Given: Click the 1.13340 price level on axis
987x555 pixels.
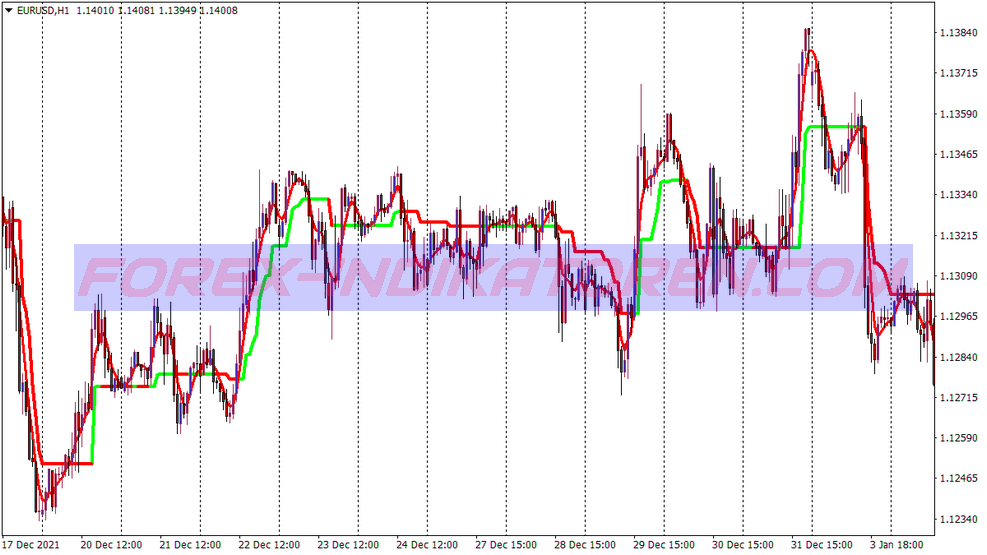Looking at the screenshot, I should (957, 195).
